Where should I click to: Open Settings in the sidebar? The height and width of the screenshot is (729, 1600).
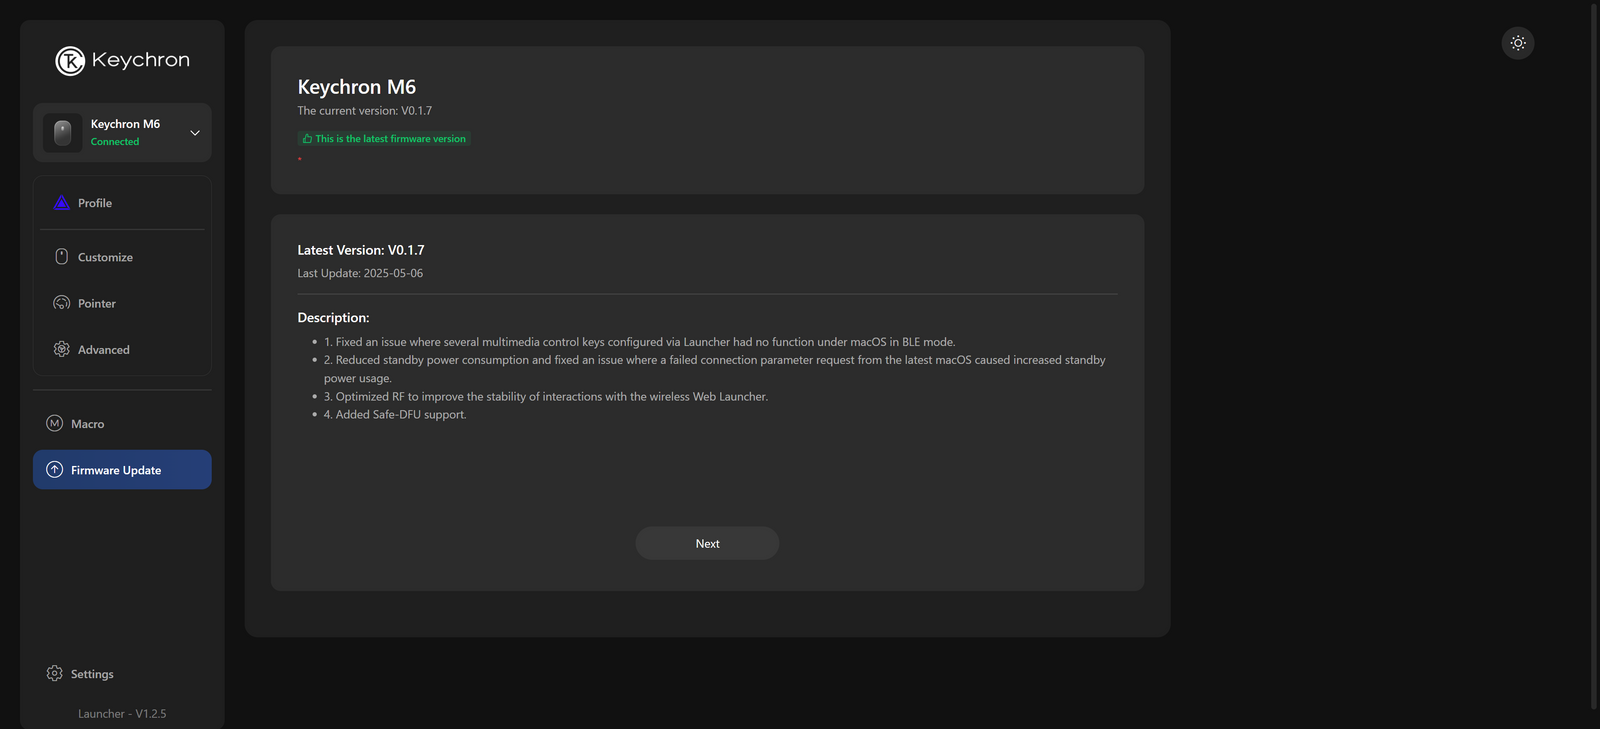(x=122, y=674)
